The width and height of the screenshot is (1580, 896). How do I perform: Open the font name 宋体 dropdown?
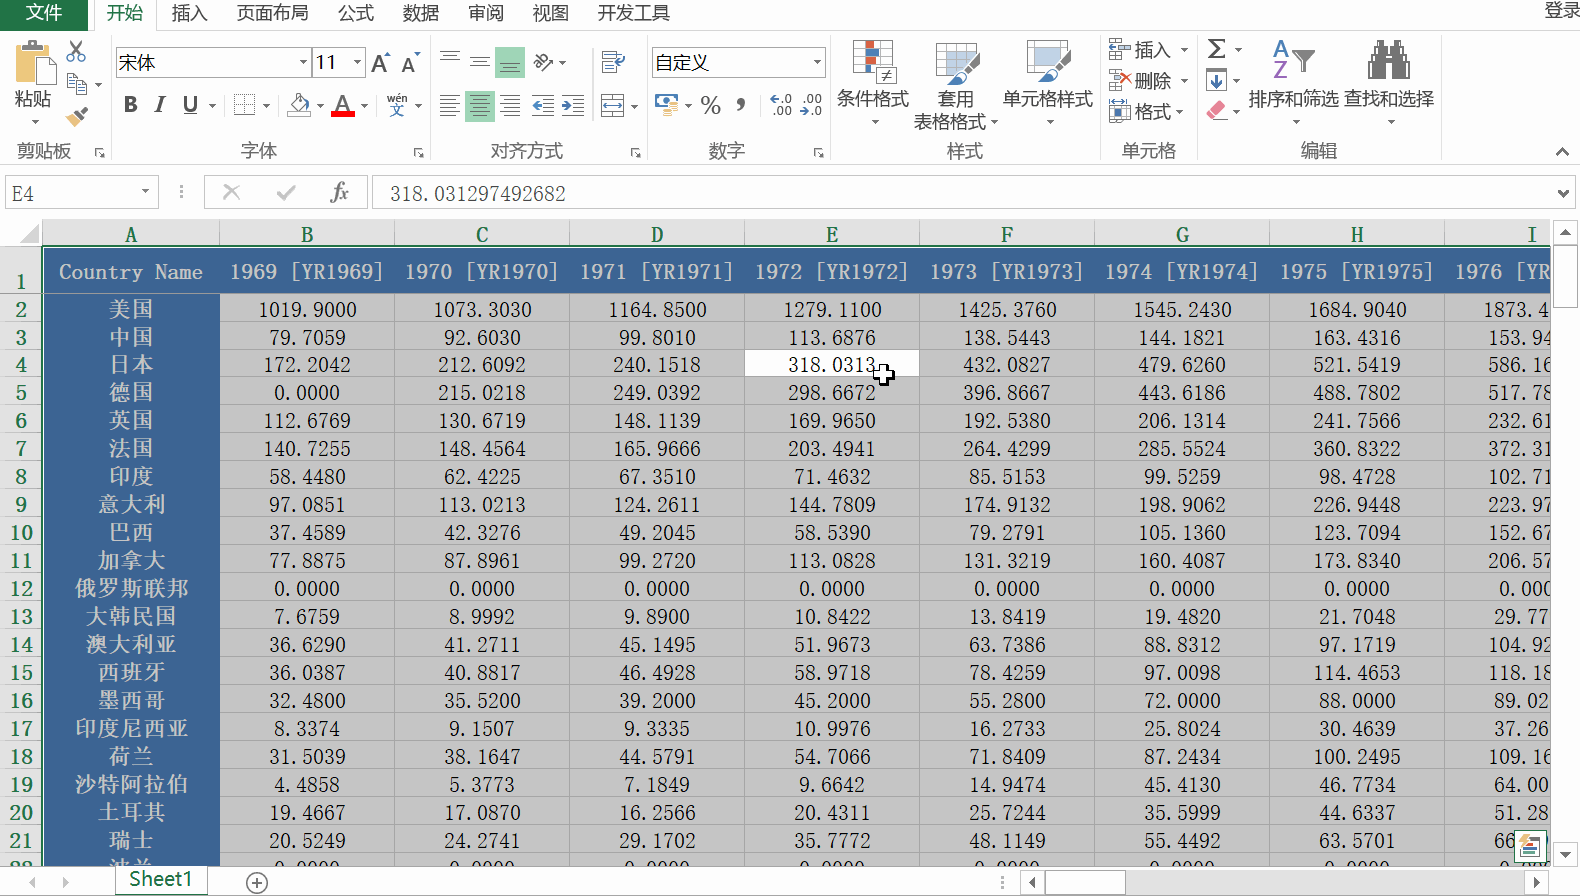(303, 63)
